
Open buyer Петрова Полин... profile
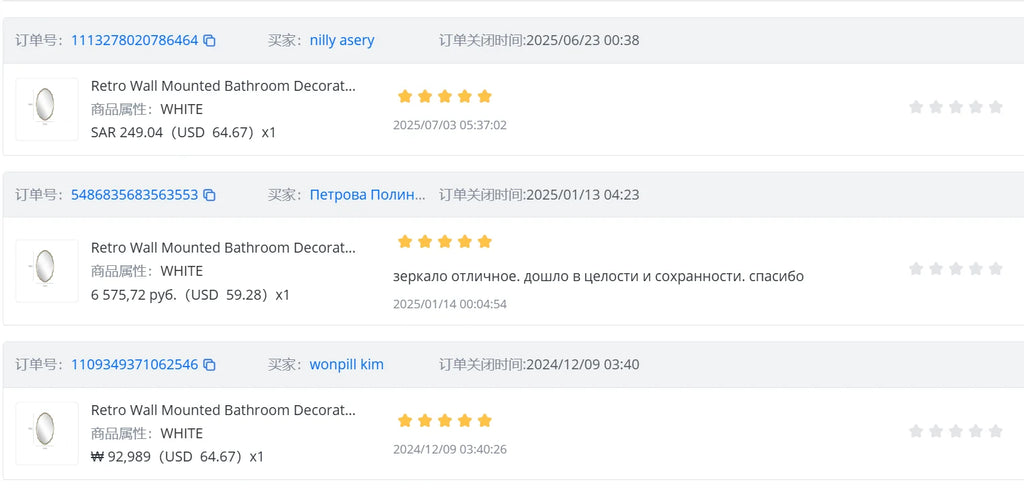(x=368, y=195)
